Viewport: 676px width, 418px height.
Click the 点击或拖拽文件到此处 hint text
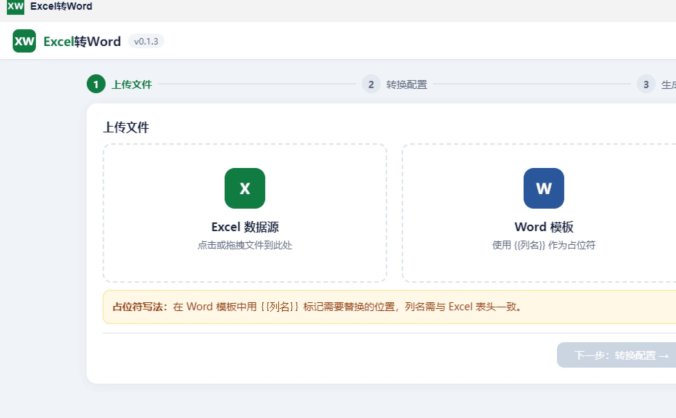(245, 245)
